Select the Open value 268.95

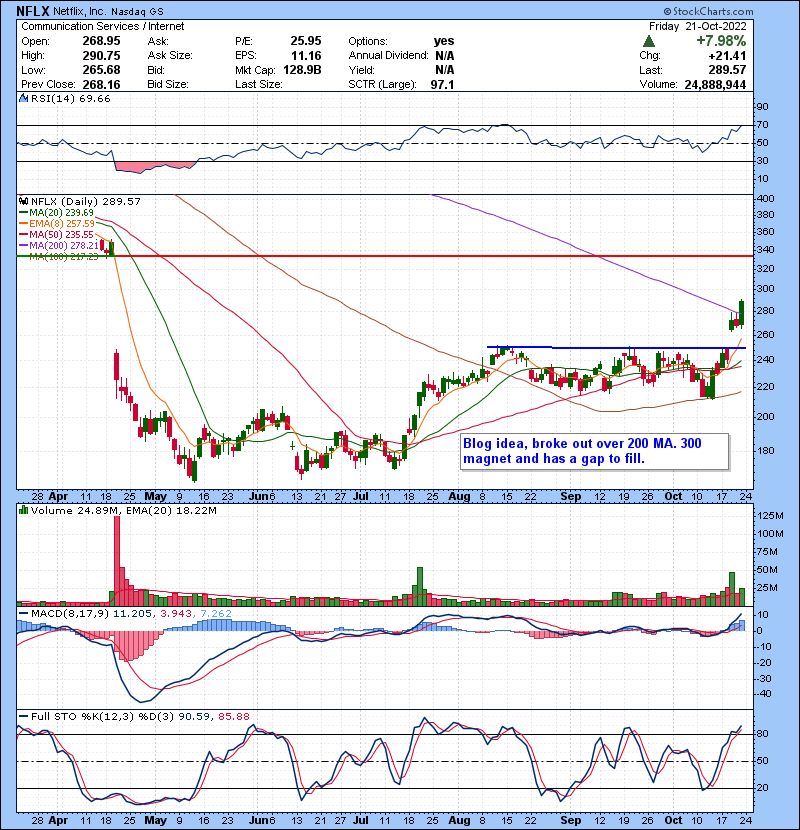tap(101, 41)
